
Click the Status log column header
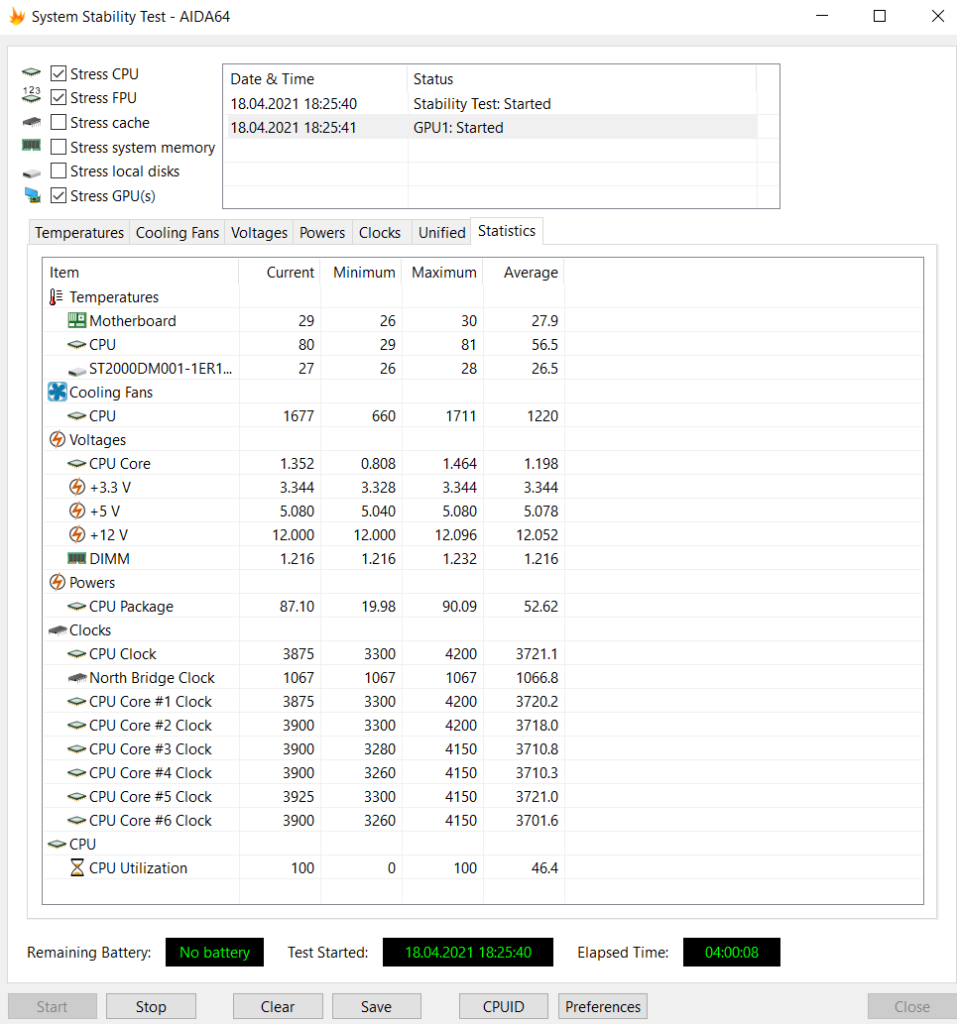(582, 78)
